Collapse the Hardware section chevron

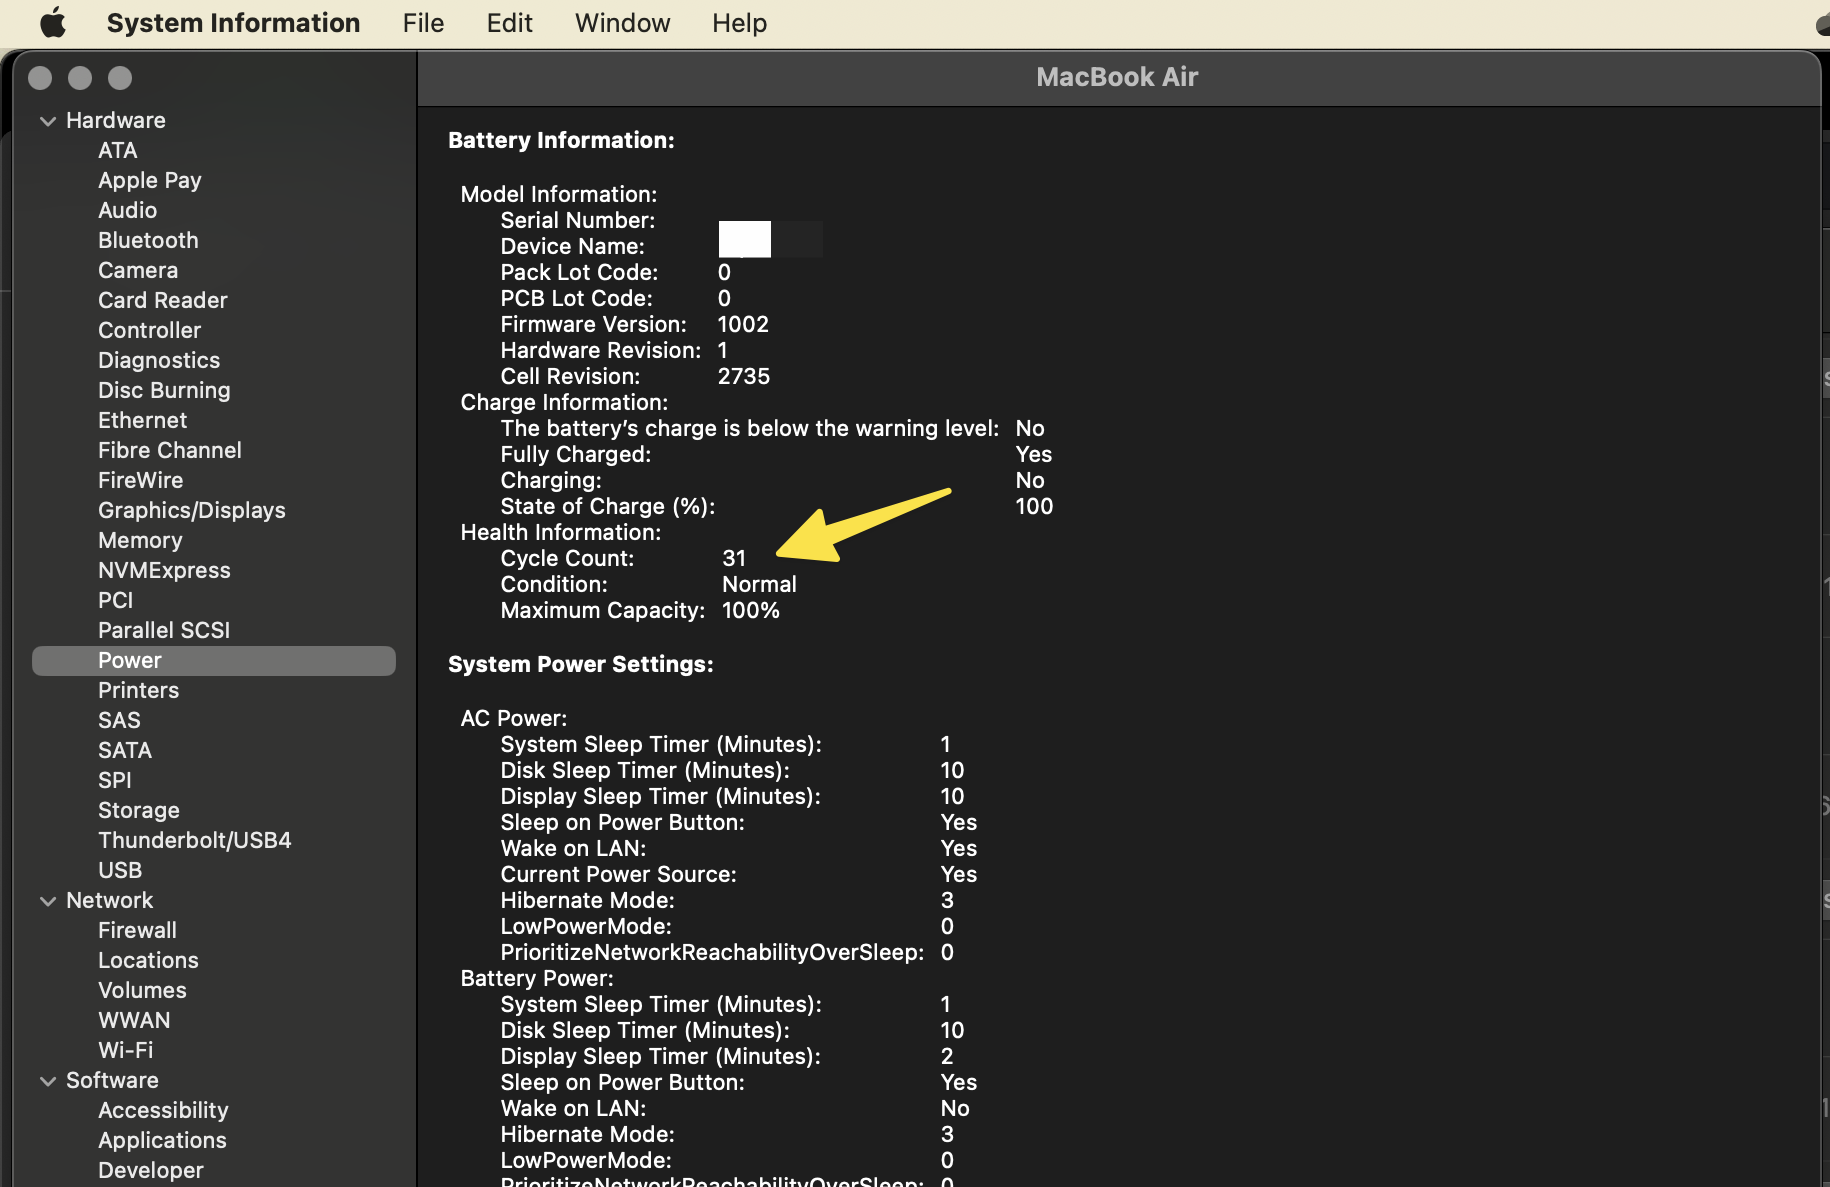(x=47, y=121)
